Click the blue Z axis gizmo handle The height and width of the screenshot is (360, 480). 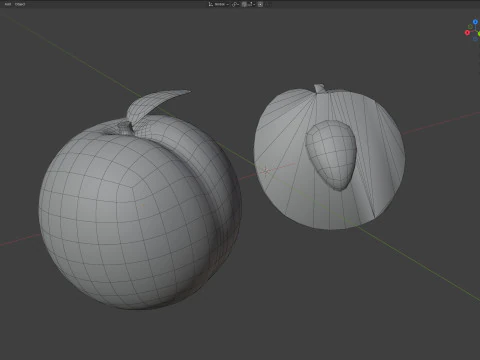[475, 22]
